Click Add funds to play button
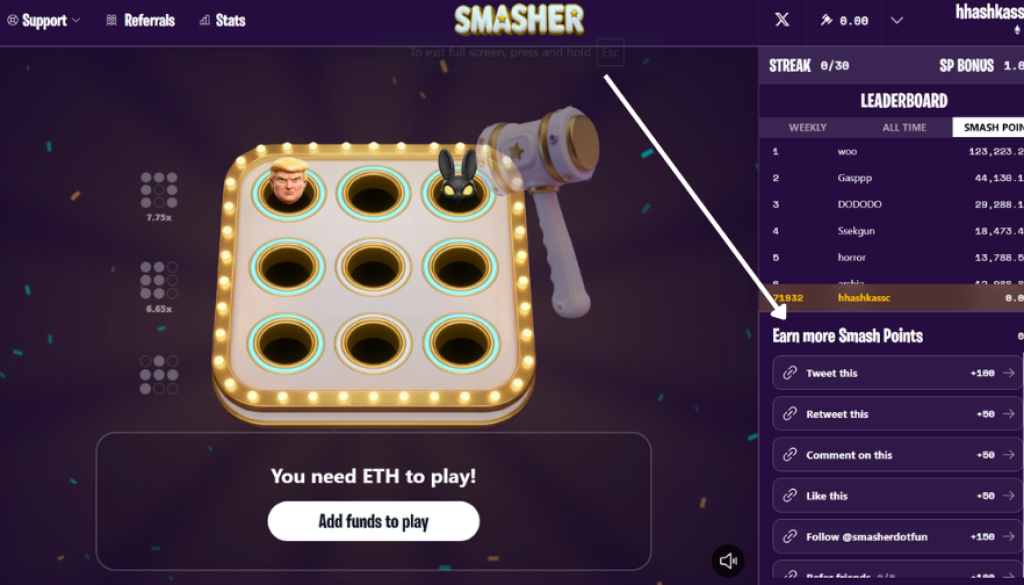This screenshot has width=1024, height=585. [x=374, y=521]
